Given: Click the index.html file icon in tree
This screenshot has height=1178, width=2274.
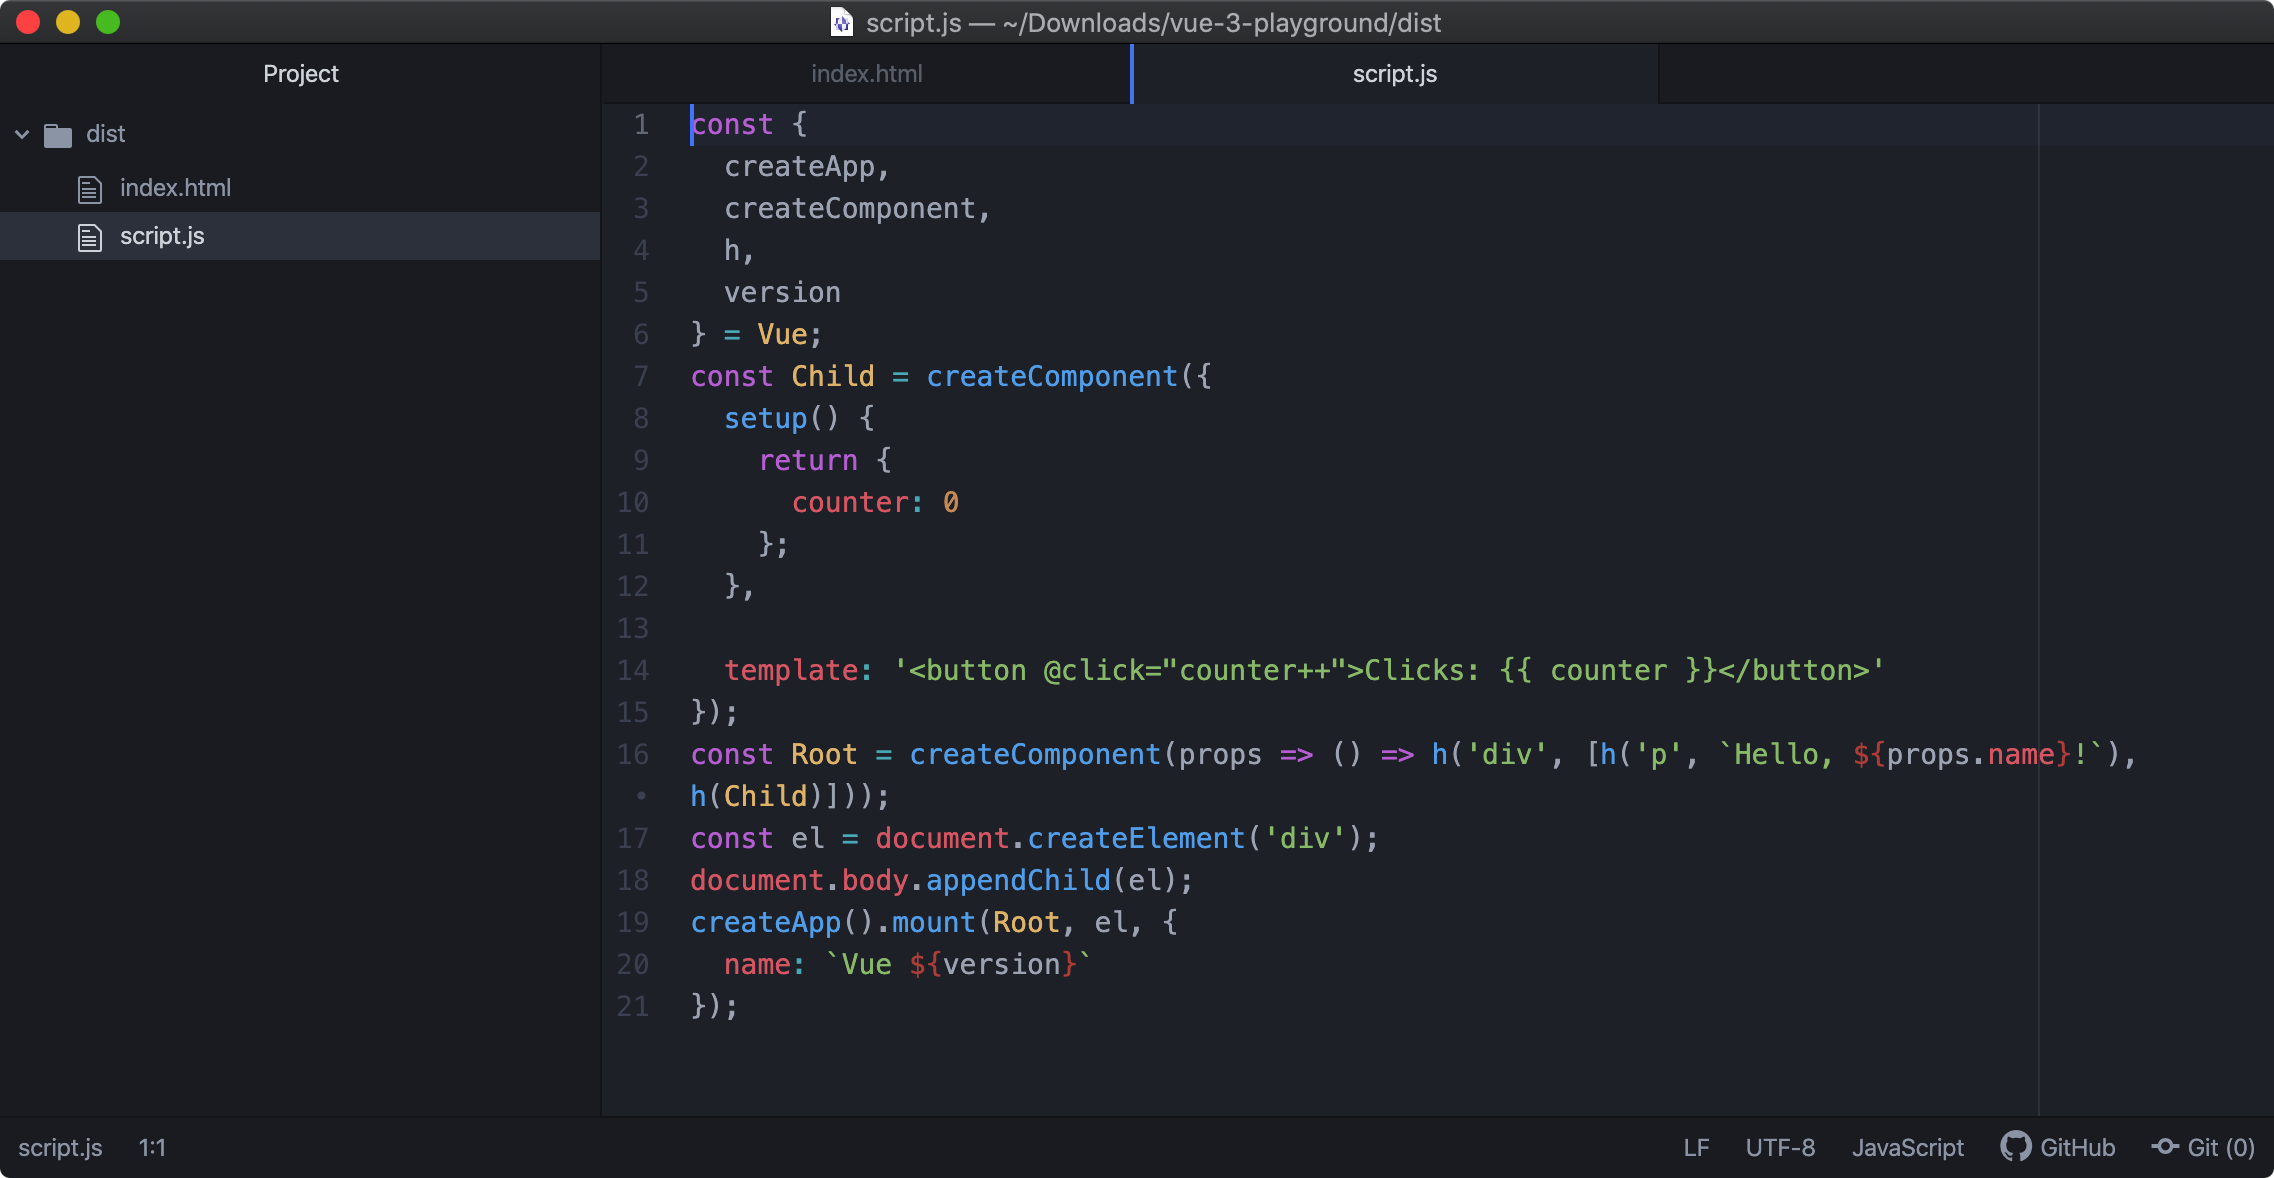Looking at the screenshot, I should click(90, 189).
